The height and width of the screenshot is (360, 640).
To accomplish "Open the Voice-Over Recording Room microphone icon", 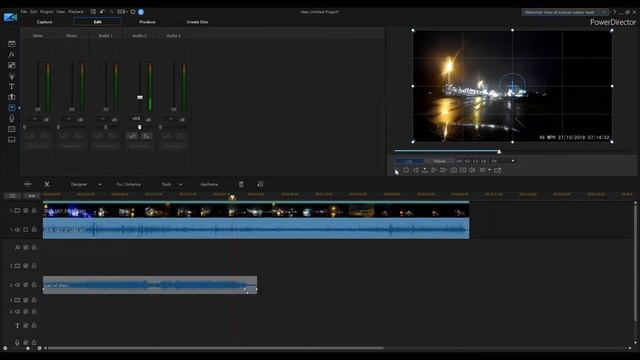I will point(11,118).
